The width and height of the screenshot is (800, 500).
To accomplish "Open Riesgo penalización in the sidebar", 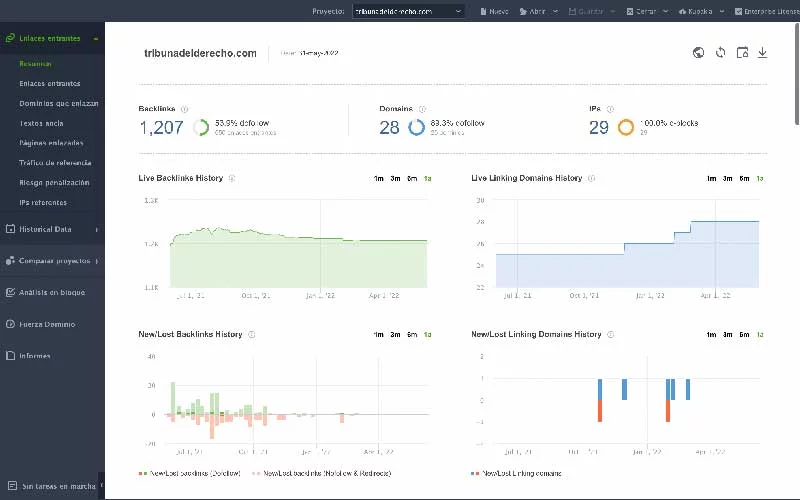I will coord(54,183).
